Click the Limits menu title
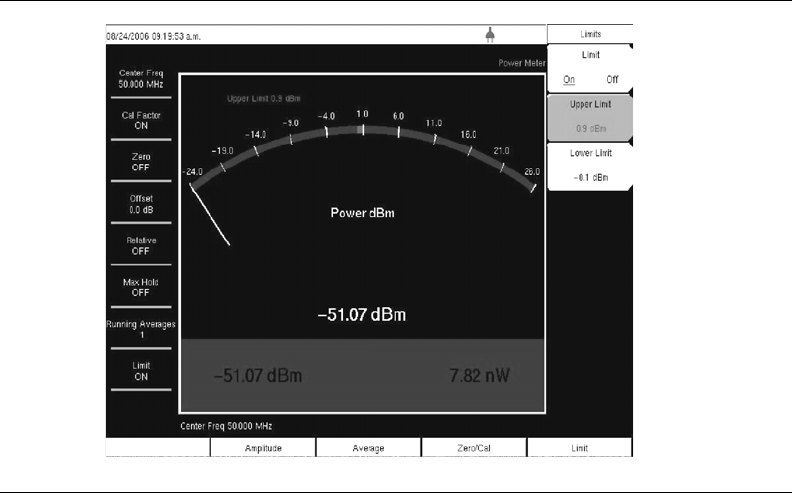792x493 pixels. [x=590, y=34]
